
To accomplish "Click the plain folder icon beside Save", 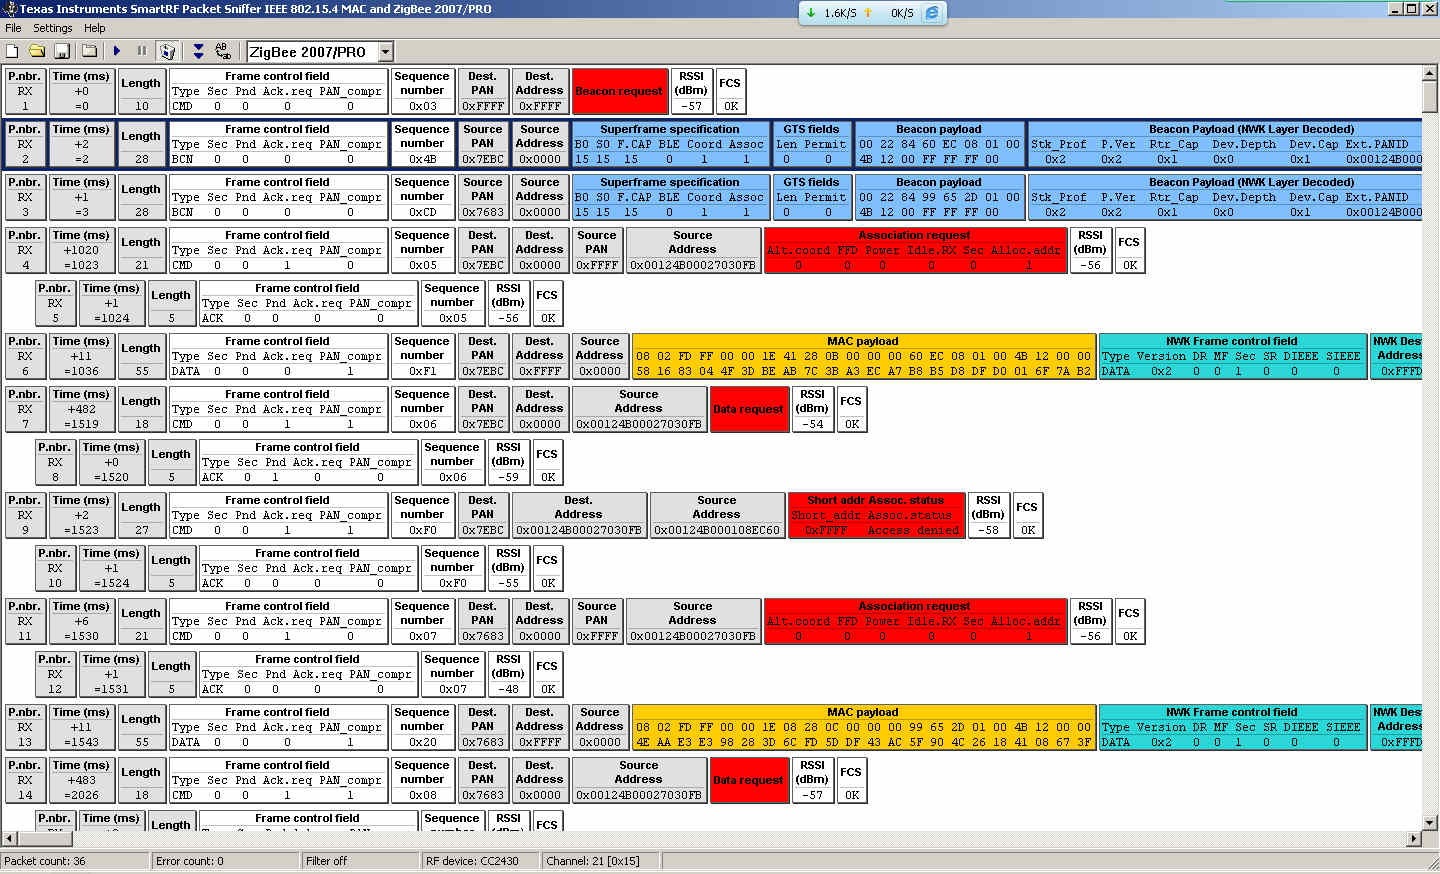I will tap(89, 51).
